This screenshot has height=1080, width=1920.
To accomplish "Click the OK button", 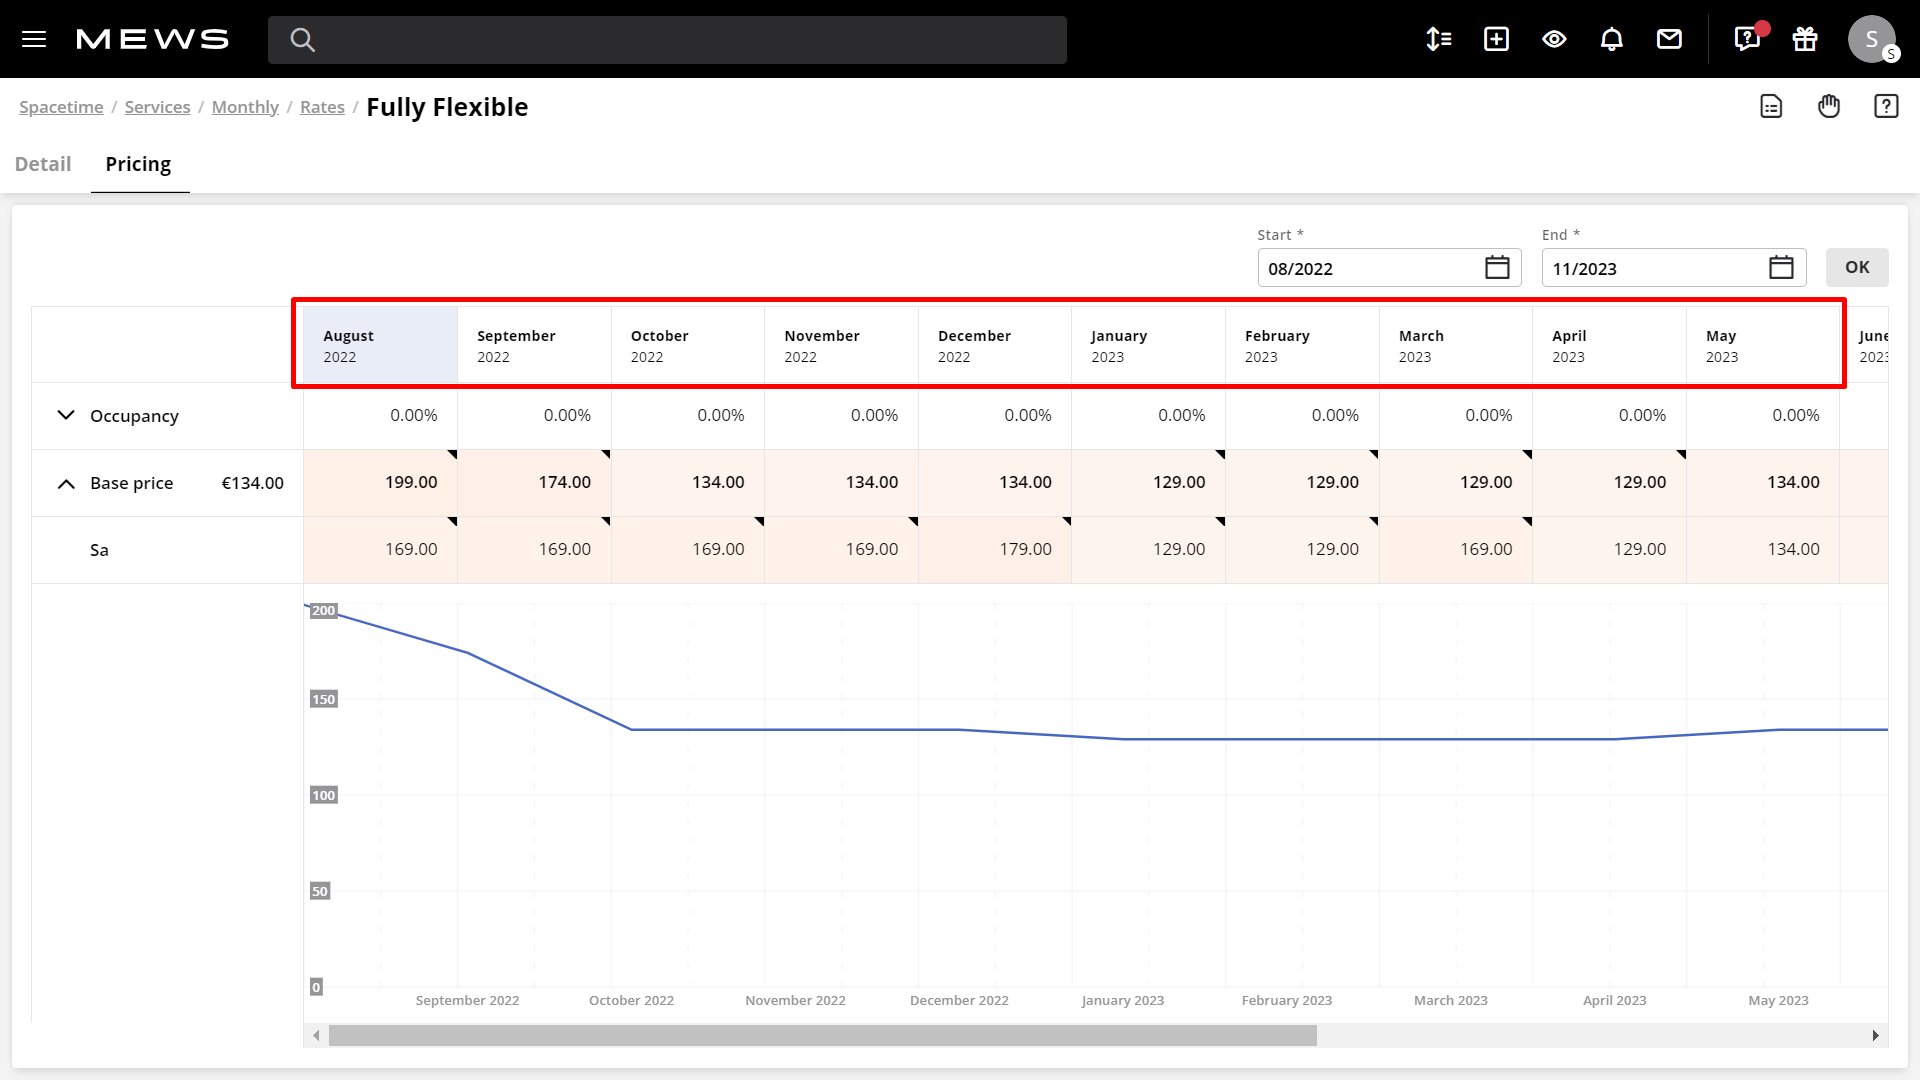I will point(1856,267).
